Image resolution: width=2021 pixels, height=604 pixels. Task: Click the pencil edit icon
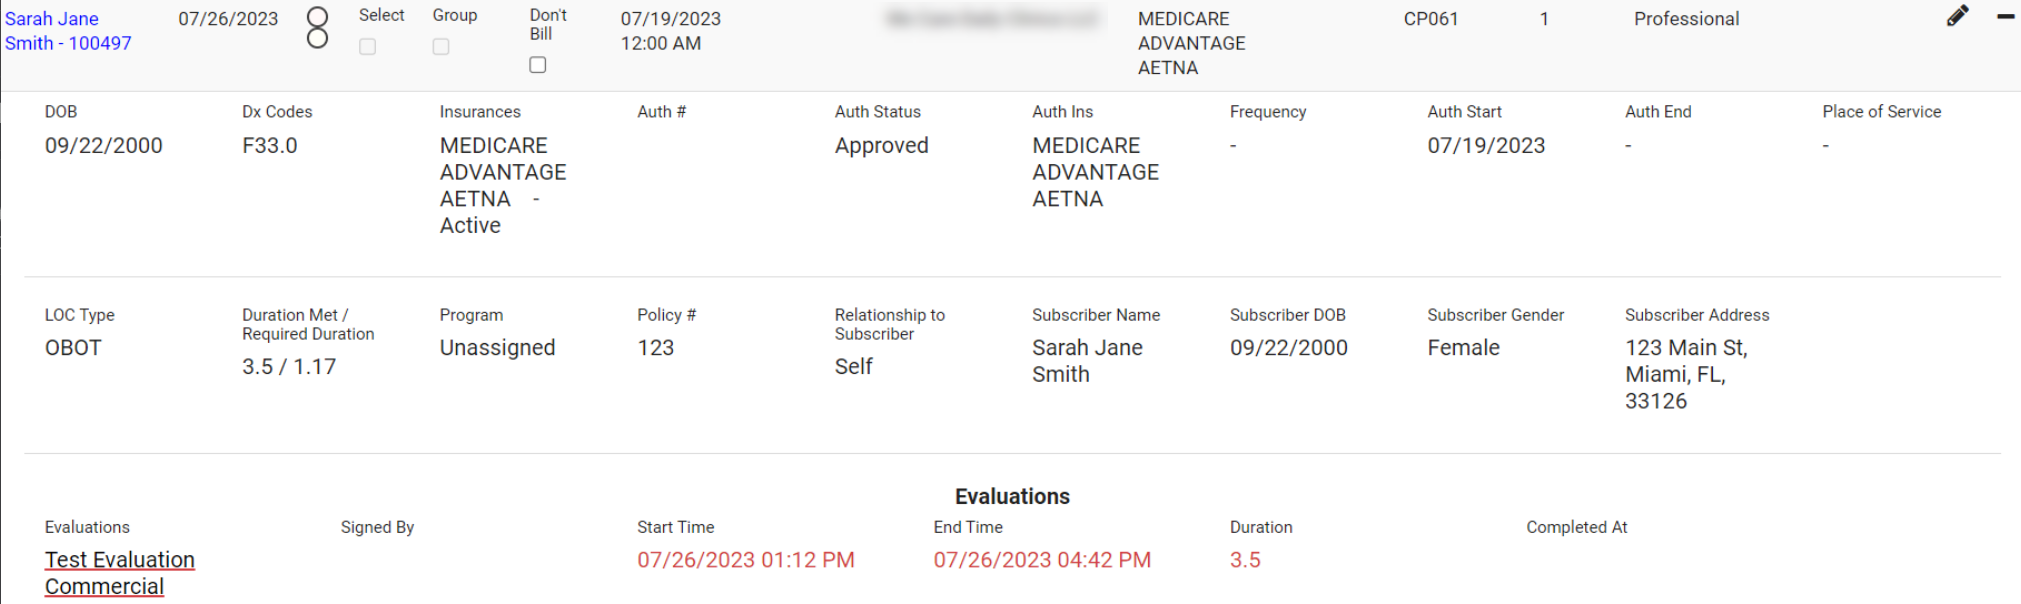click(x=1957, y=16)
